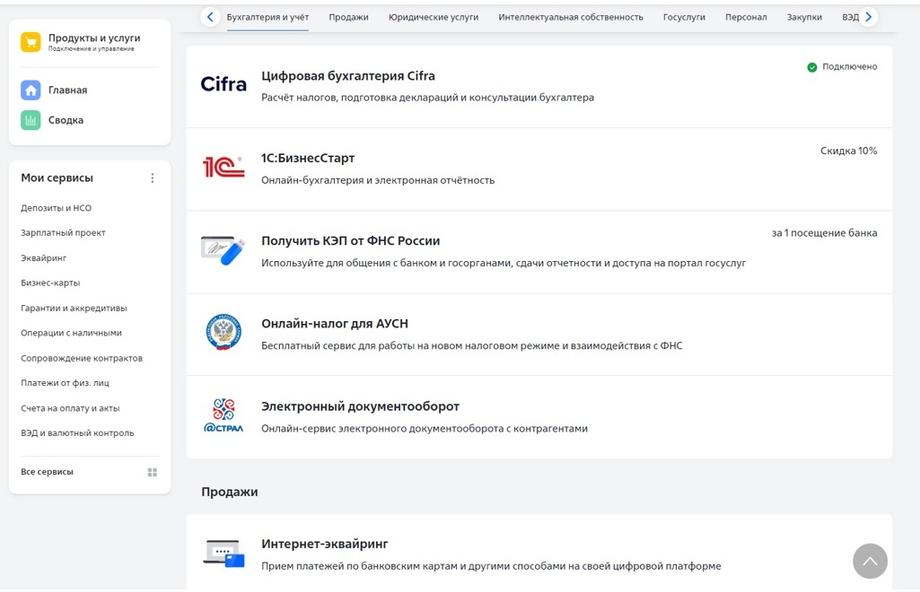The image size is (920, 592).
Task: Open the Юридические услуги tab
Action: (x=433, y=17)
